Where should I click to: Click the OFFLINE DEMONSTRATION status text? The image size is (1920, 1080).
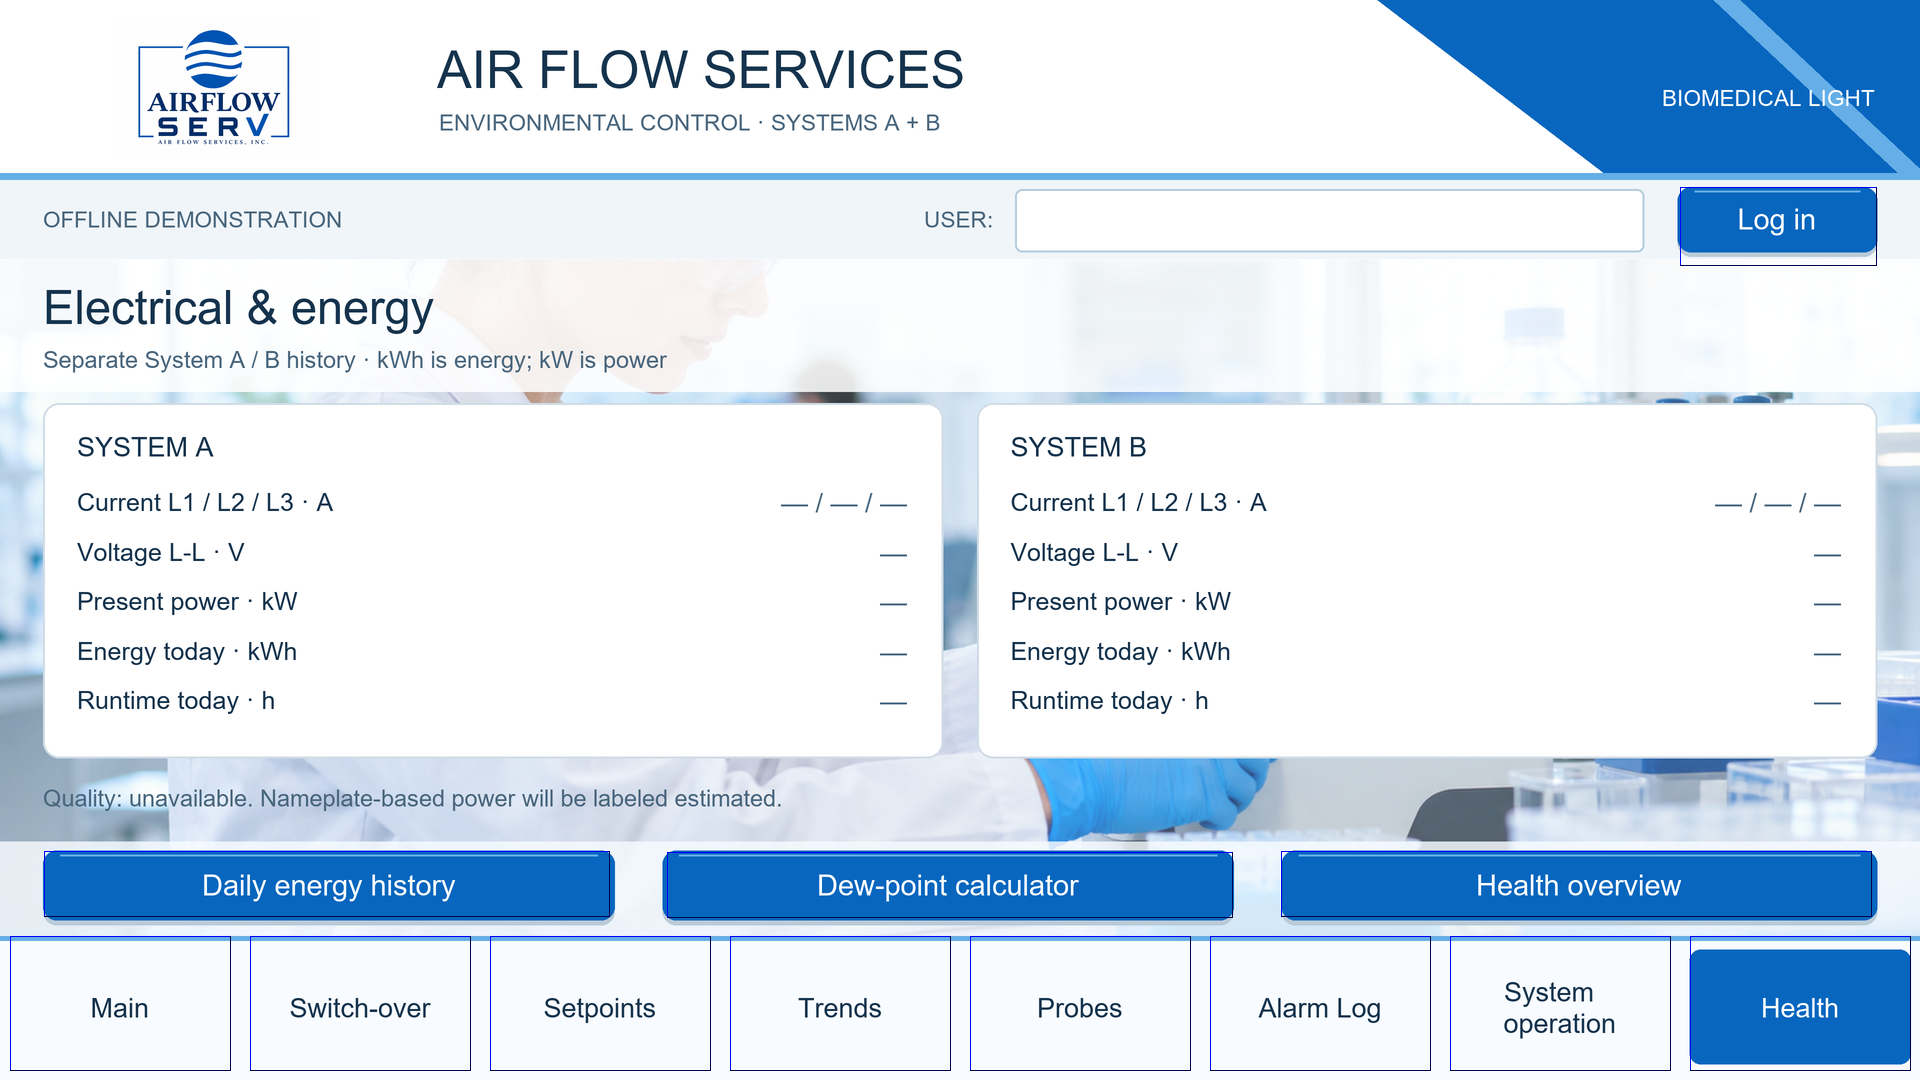(192, 220)
